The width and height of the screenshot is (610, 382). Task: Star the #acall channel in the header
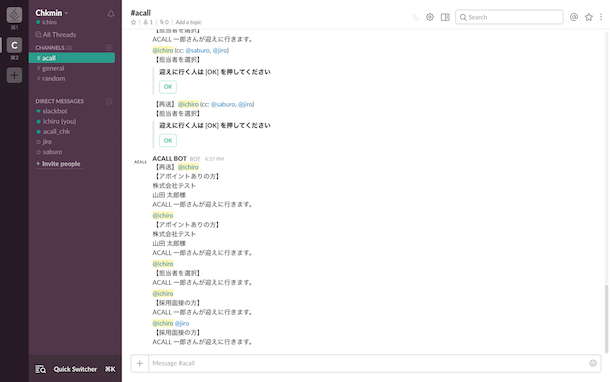point(133,22)
